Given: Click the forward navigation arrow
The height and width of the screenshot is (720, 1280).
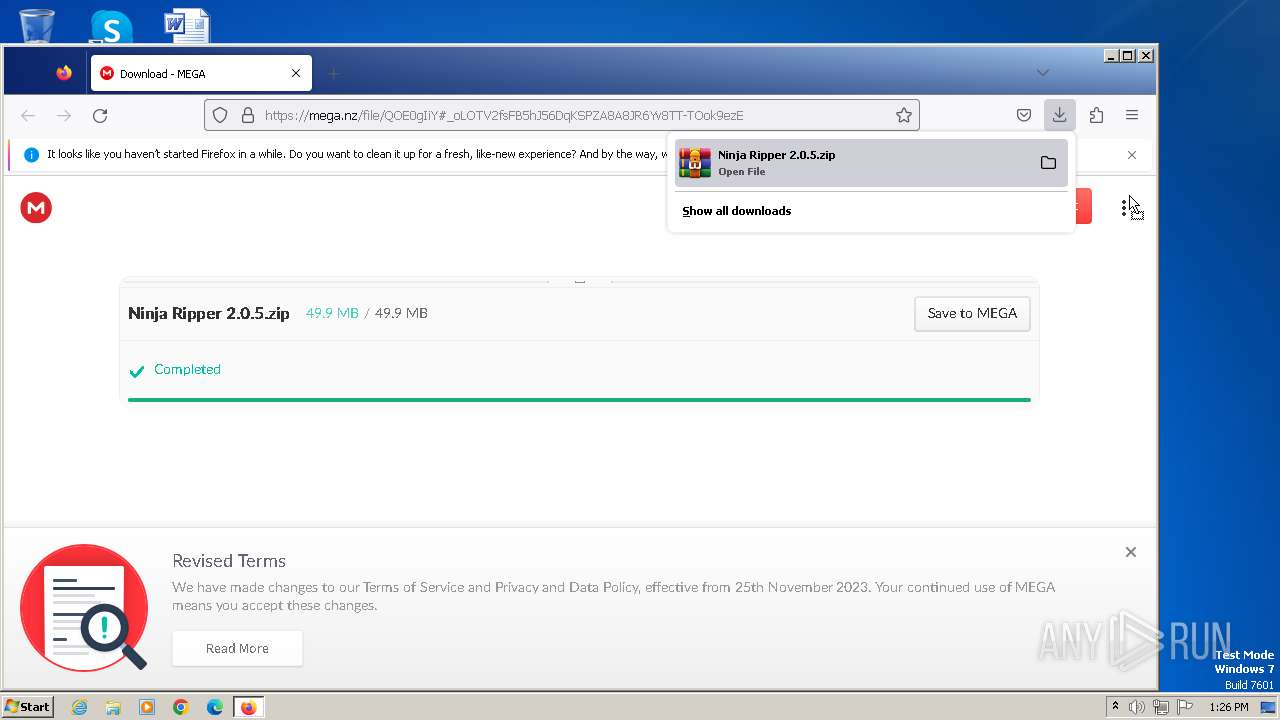Looking at the screenshot, I should coord(64,116).
